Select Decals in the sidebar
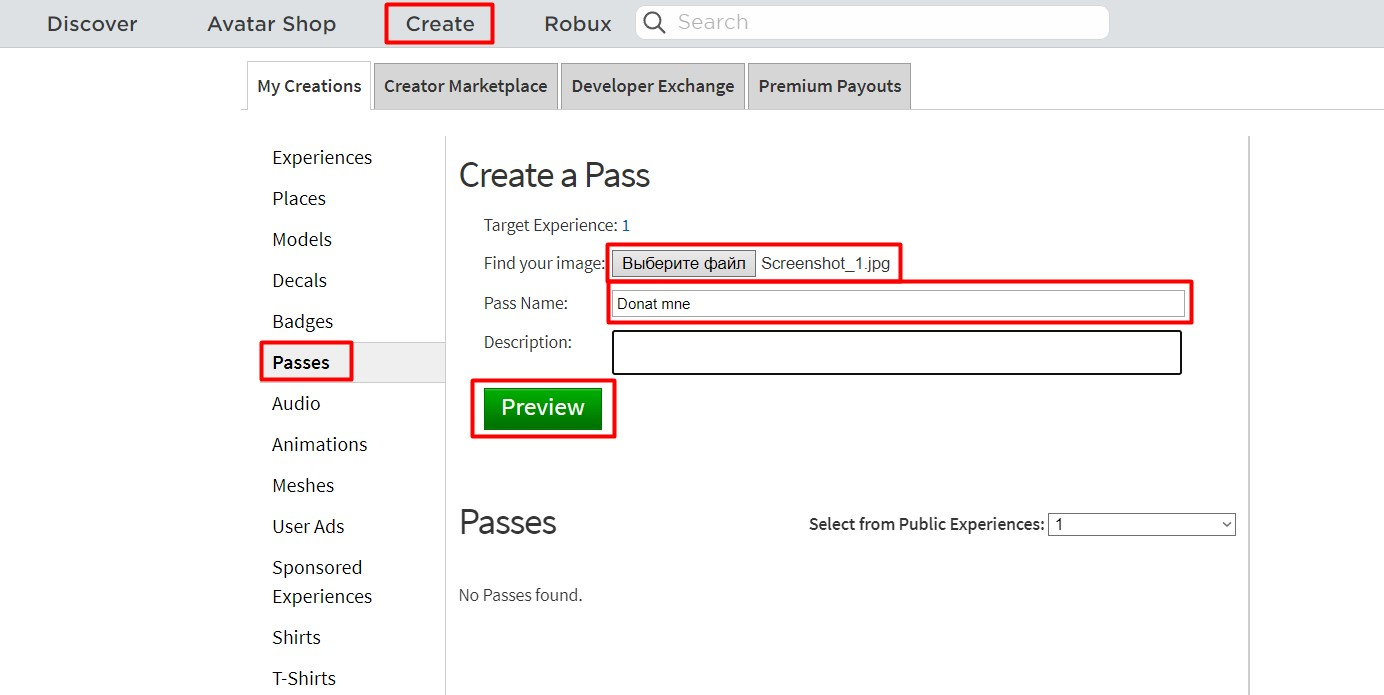The width and height of the screenshot is (1384, 695). click(x=299, y=280)
